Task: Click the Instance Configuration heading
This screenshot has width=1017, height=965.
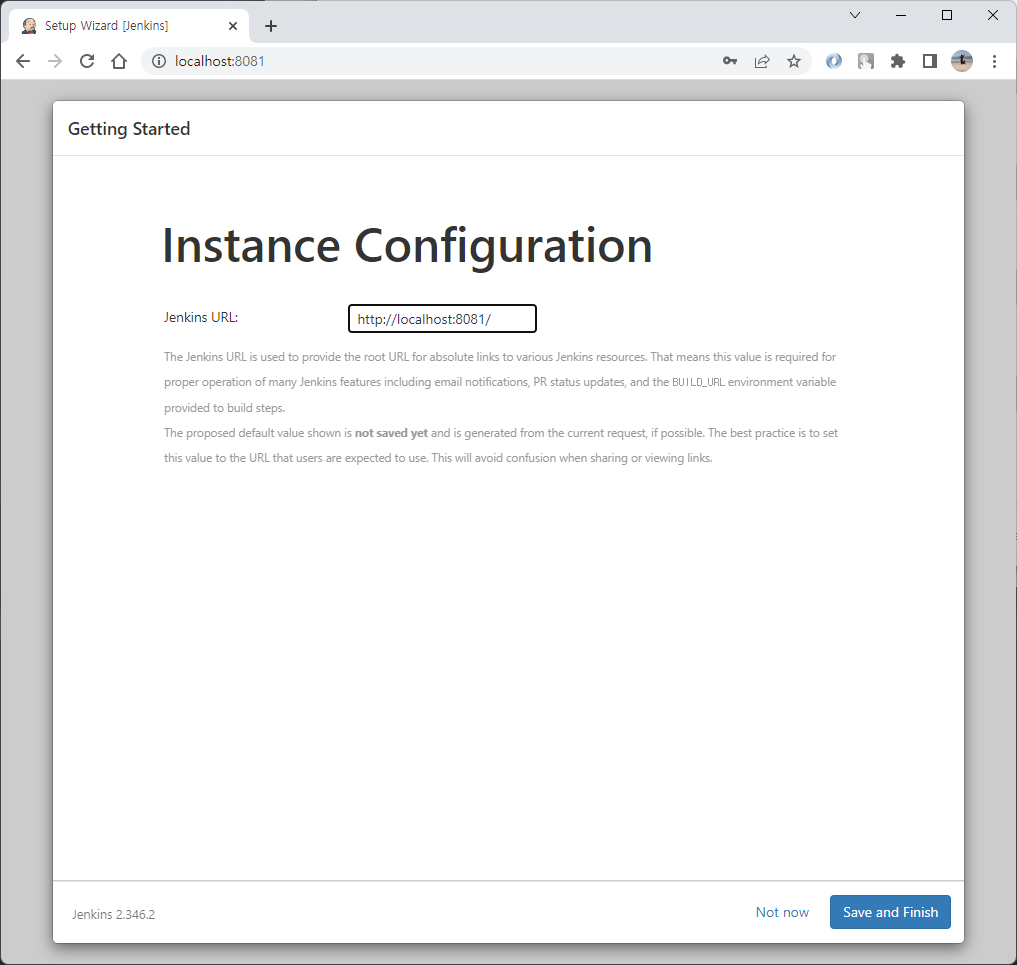Action: (x=407, y=246)
